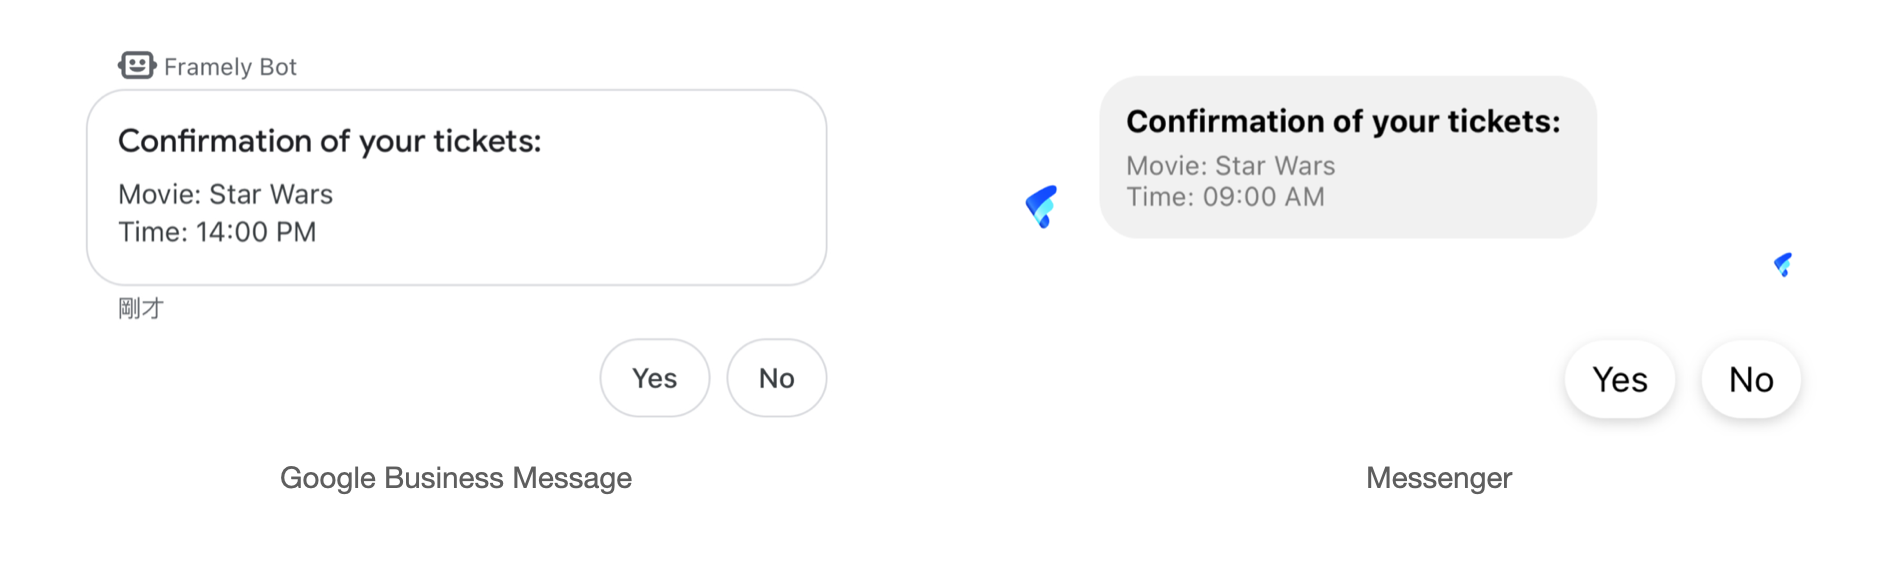The width and height of the screenshot is (1904, 562).
Task: Tap the No quick reply in Messenger
Action: [1751, 380]
